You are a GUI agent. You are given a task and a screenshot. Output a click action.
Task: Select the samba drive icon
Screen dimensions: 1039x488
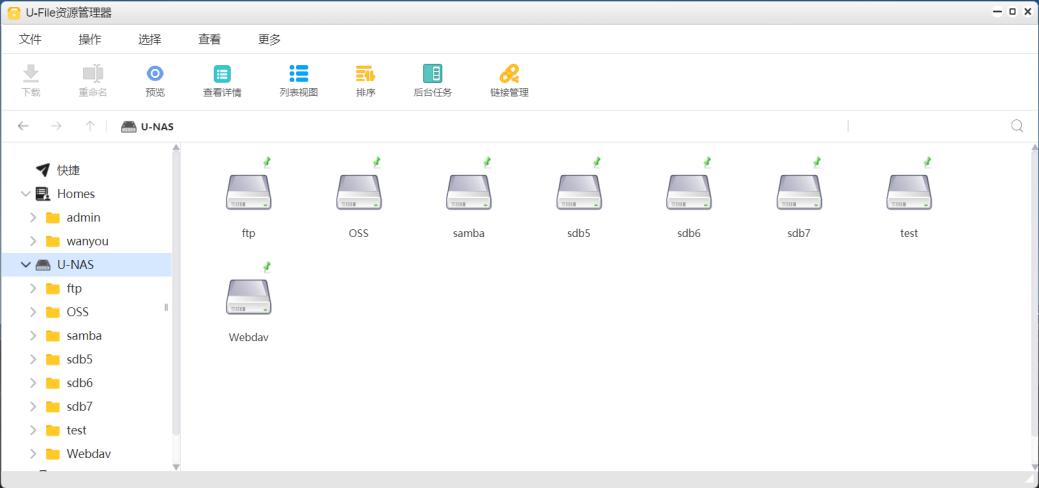pyautogui.click(x=468, y=192)
